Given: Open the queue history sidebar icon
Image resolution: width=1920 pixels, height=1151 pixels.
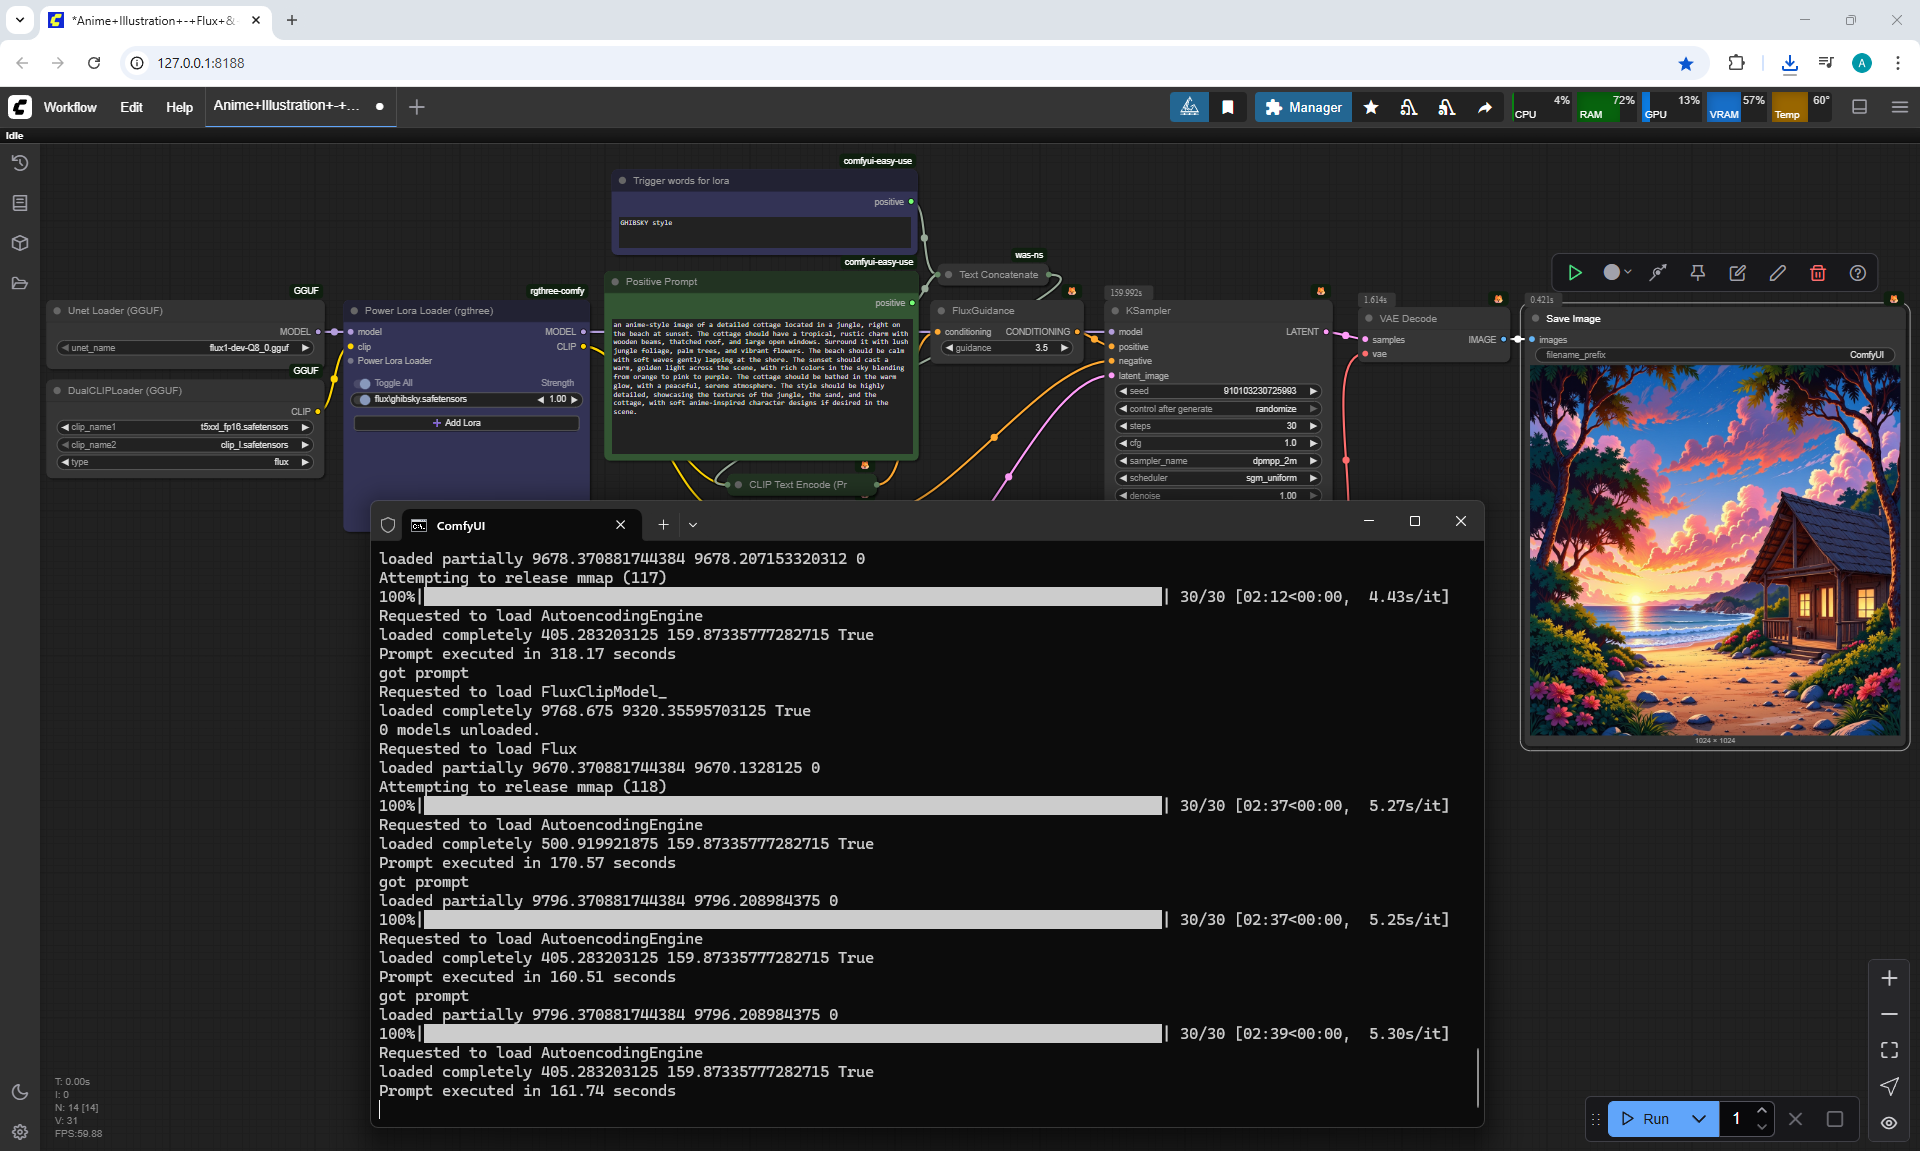Looking at the screenshot, I should tap(20, 163).
